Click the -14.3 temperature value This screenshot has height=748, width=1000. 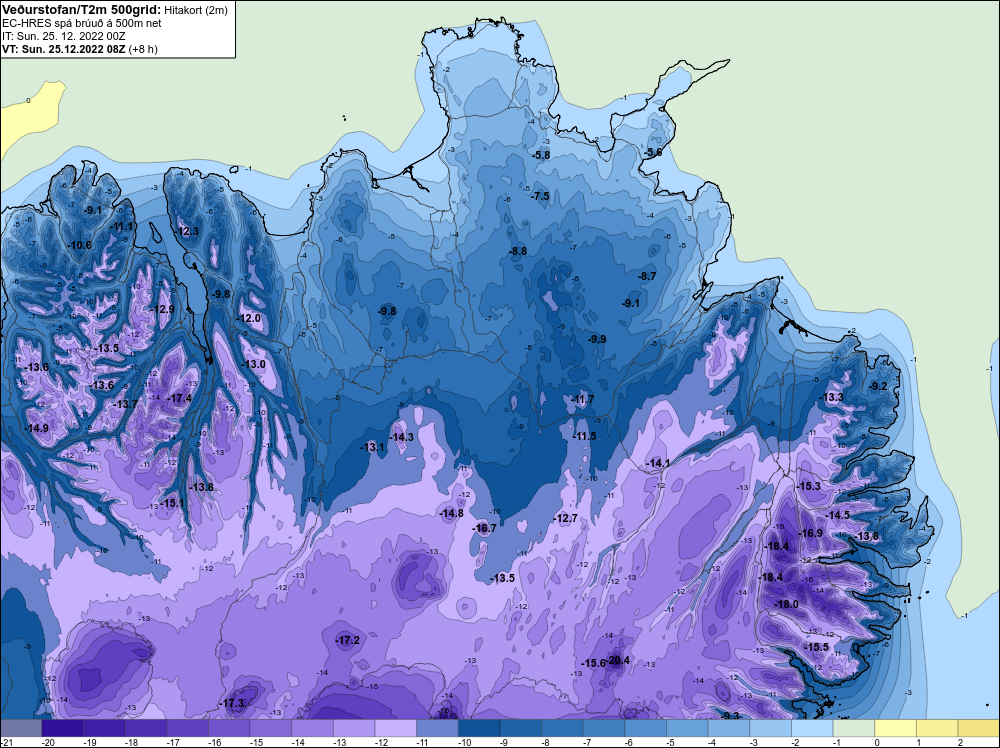(x=402, y=437)
